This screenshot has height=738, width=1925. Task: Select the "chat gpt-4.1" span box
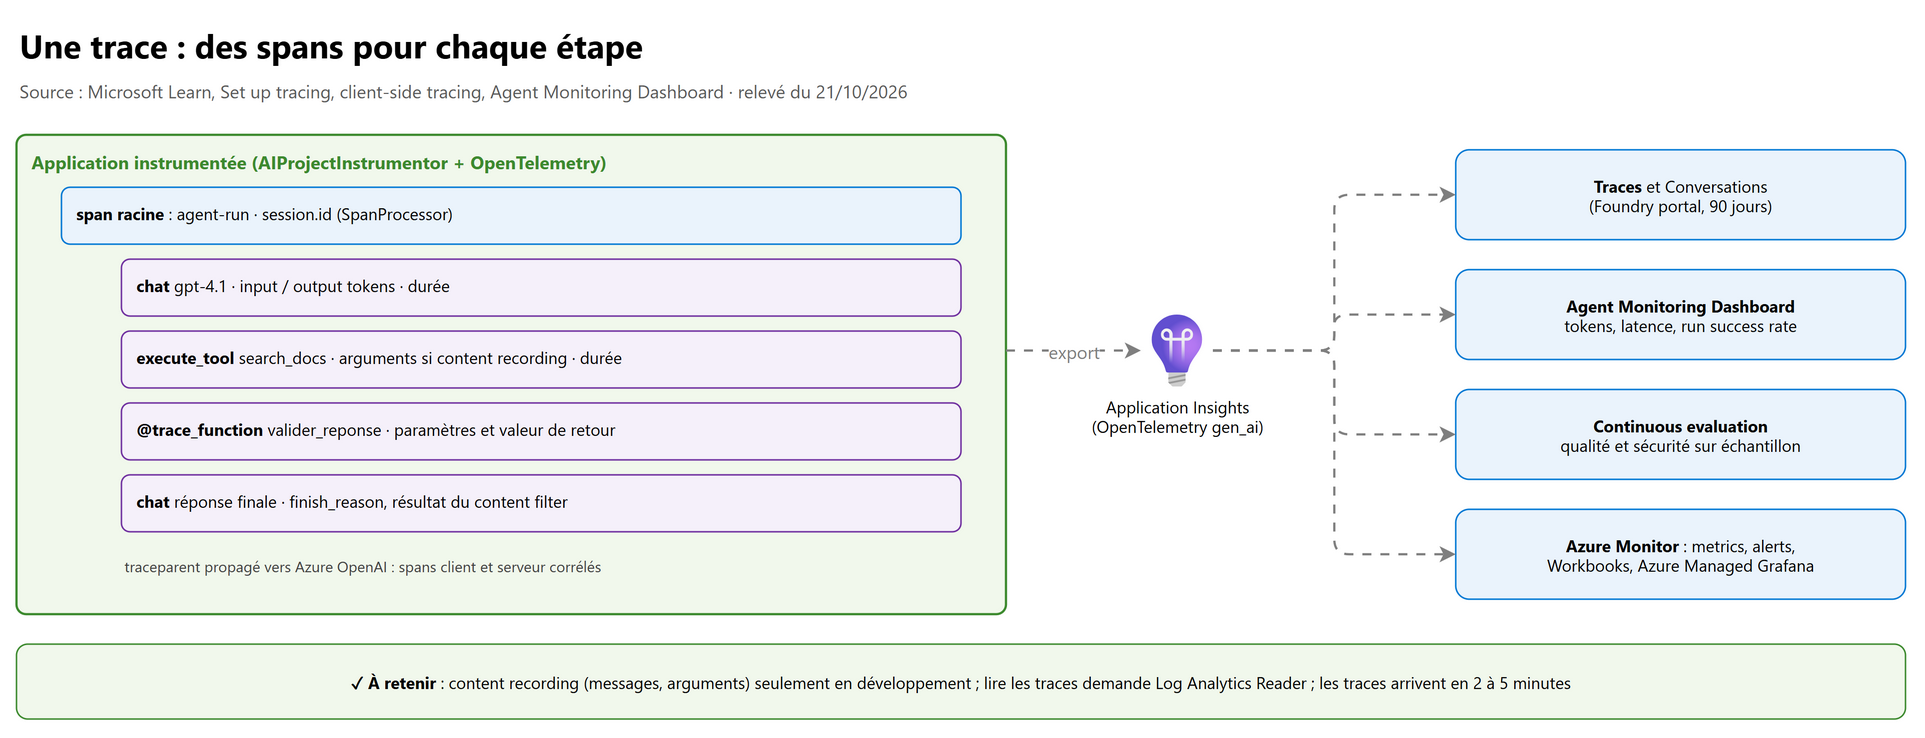click(541, 288)
